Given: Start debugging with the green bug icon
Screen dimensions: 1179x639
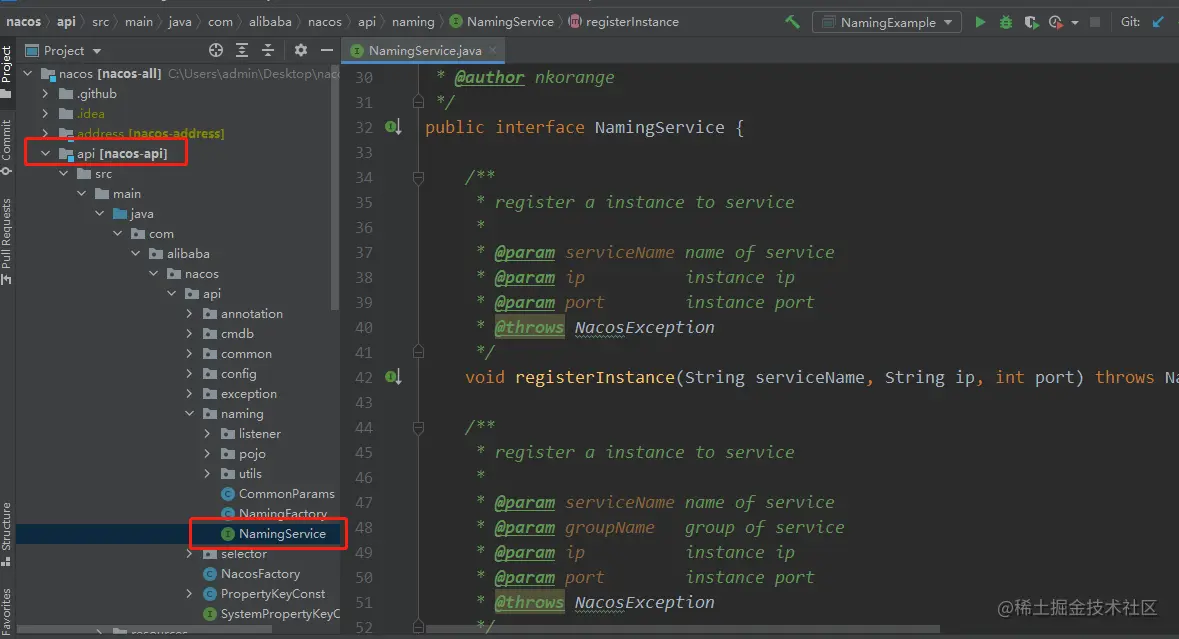Looking at the screenshot, I should click(x=1006, y=22).
